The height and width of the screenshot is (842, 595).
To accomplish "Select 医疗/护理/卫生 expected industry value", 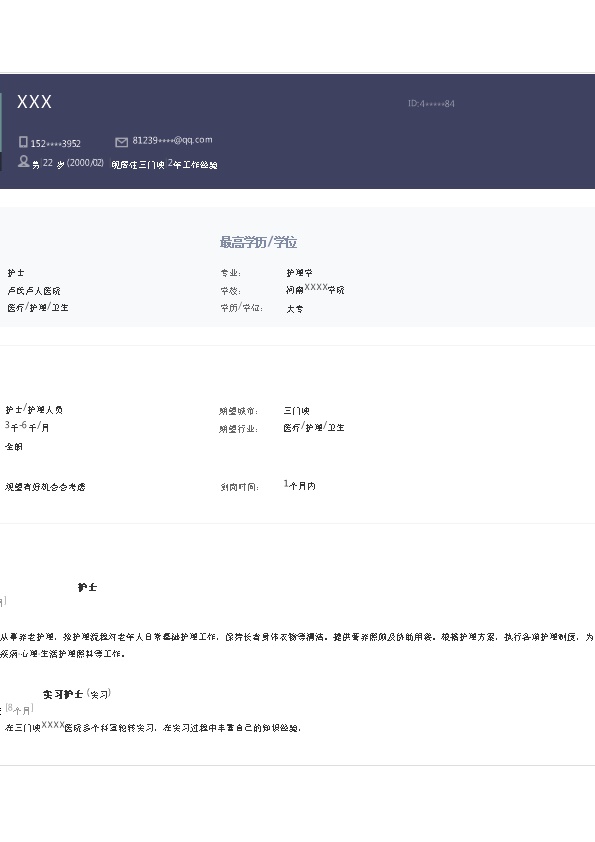I will point(314,427).
